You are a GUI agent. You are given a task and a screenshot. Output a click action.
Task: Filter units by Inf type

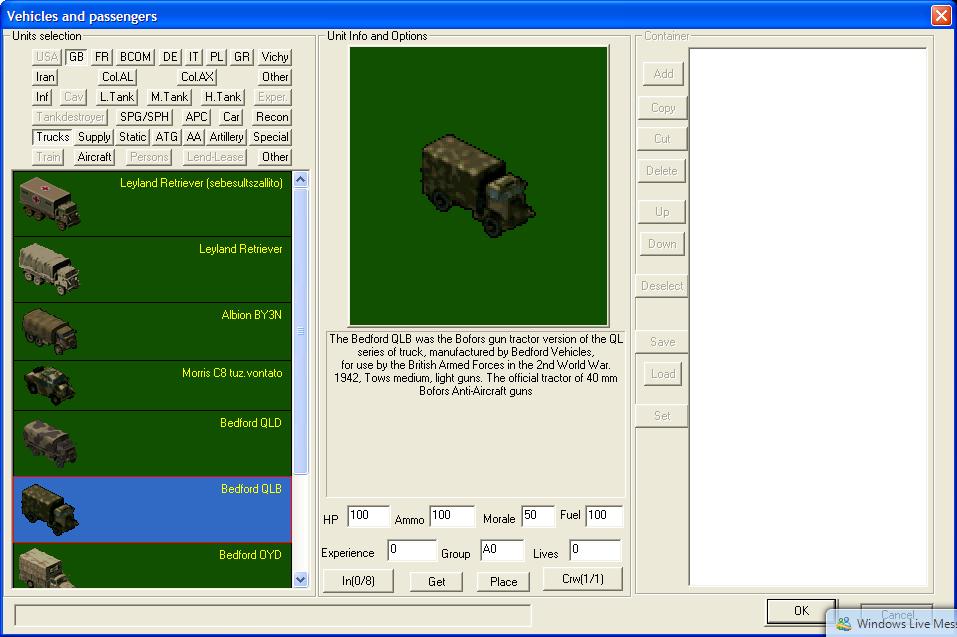click(42, 97)
